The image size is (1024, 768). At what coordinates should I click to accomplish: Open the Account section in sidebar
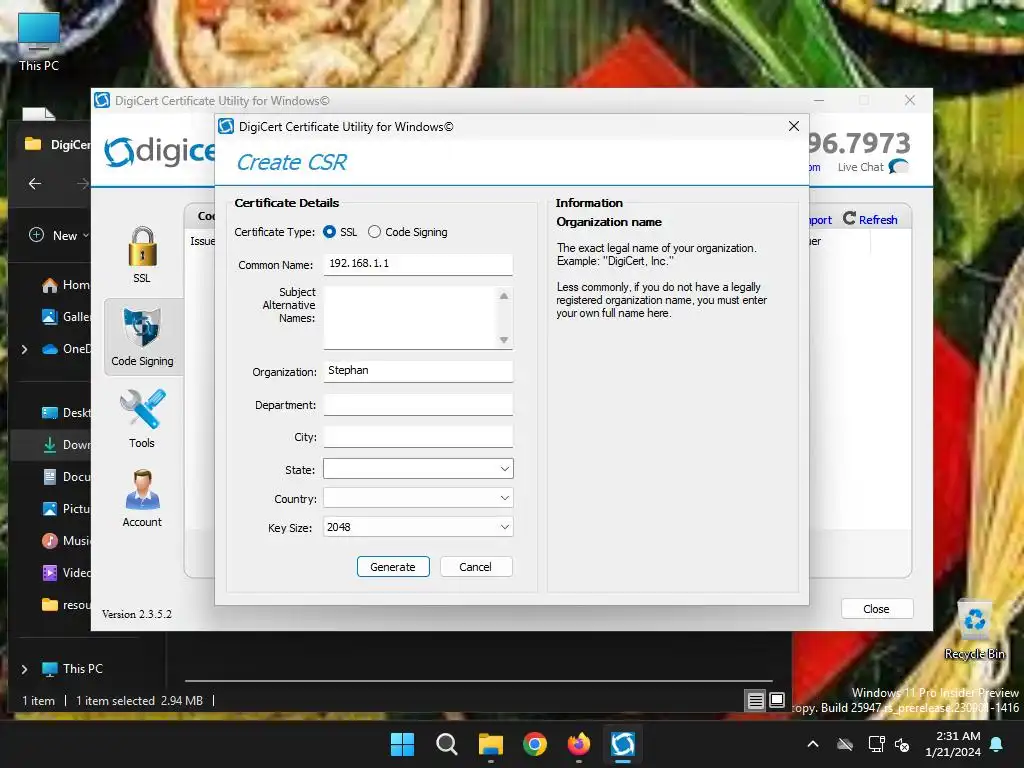(x=142, y=498)
